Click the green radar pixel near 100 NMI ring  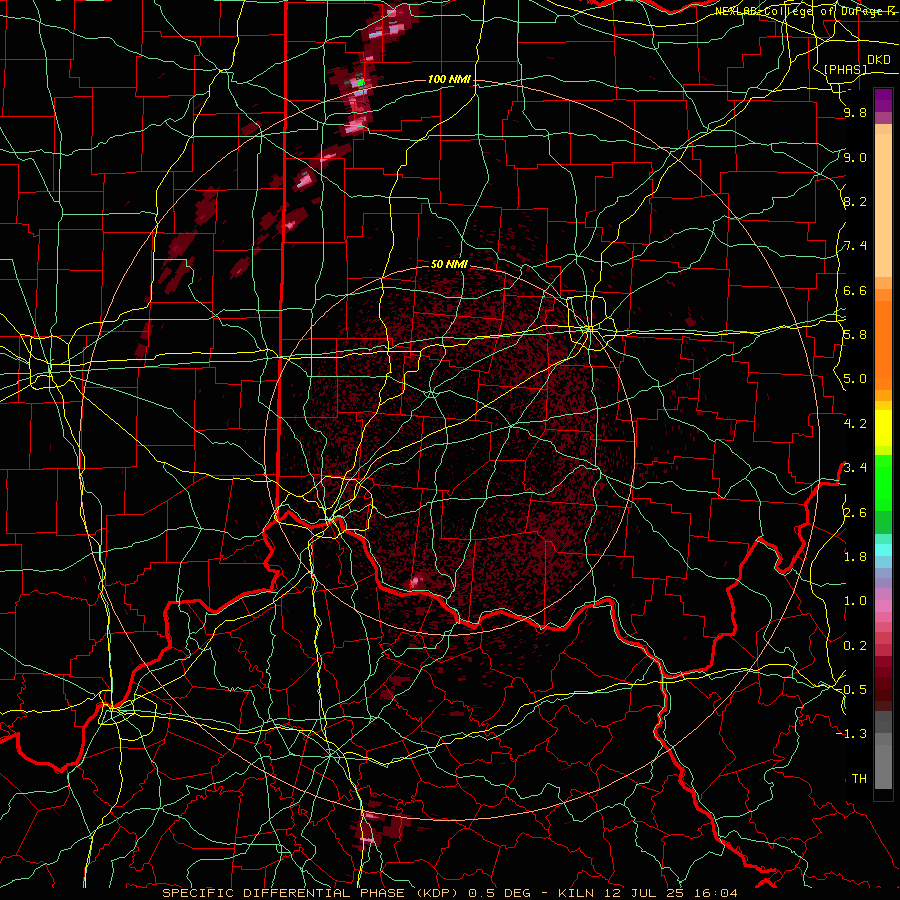[360, 82]
